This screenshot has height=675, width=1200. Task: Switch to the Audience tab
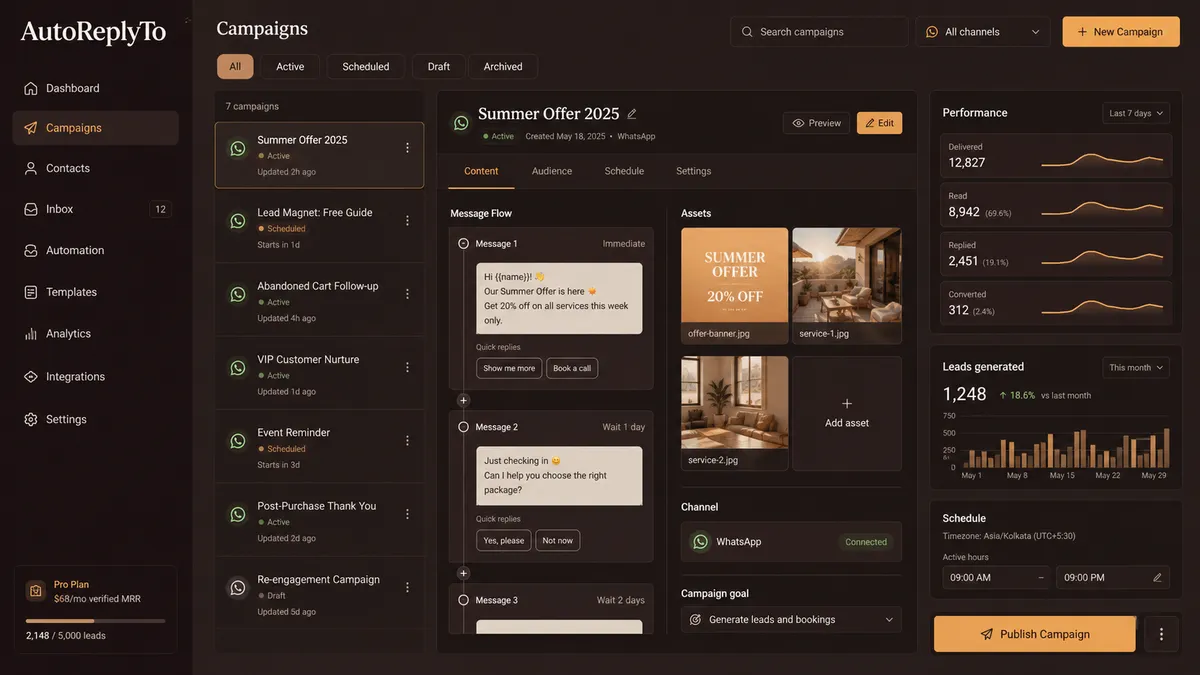552,171
